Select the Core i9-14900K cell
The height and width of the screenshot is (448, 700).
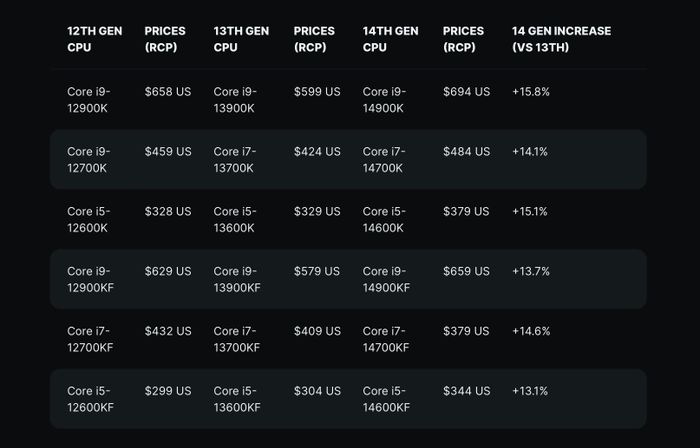click(385, 99)
